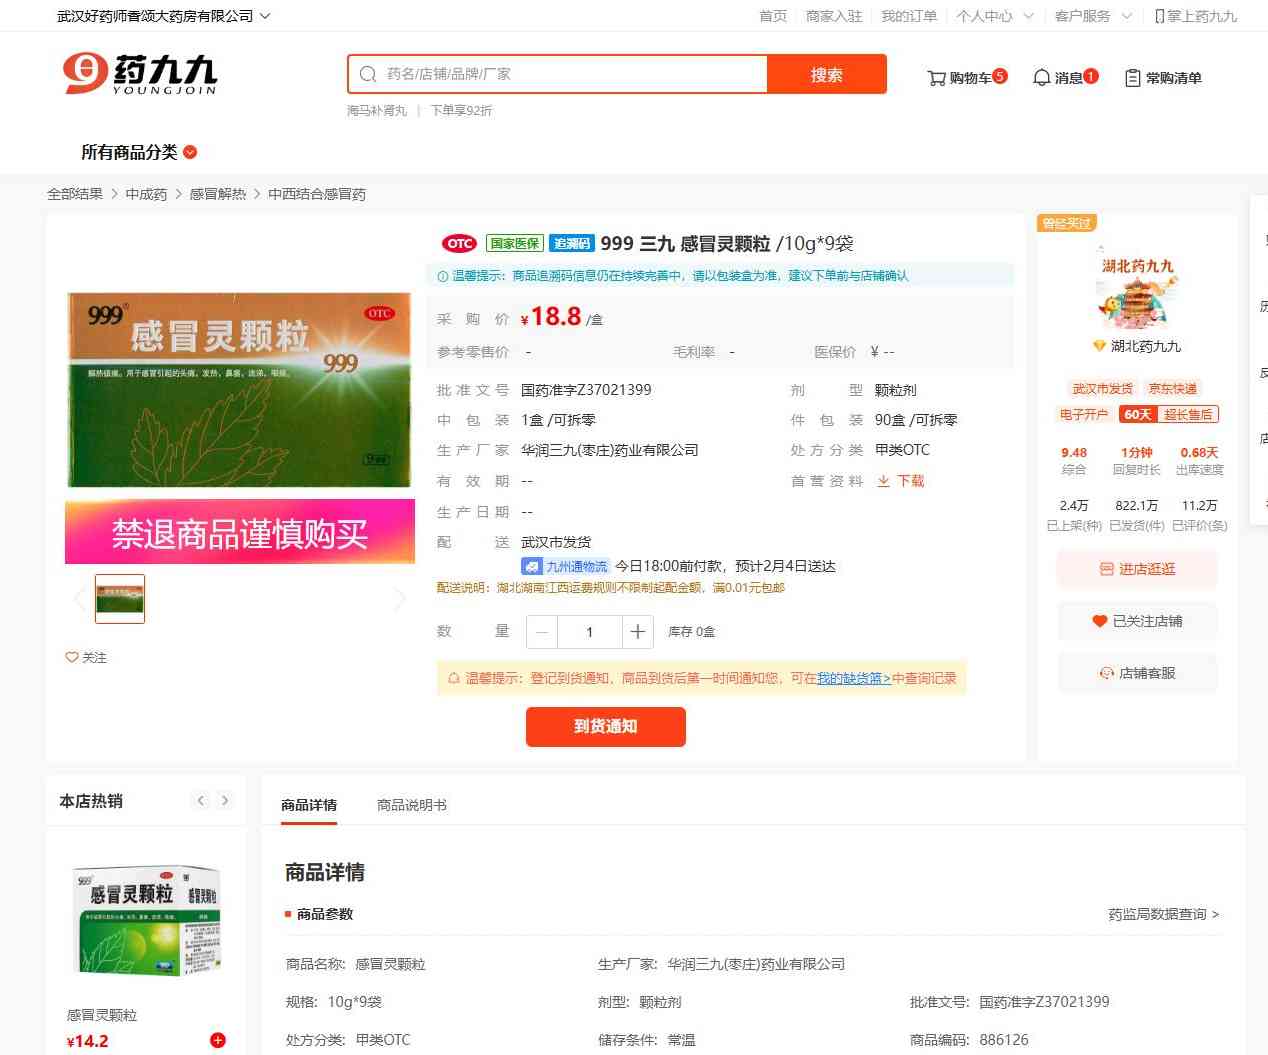Click the first-sale documents download icon

(884, 481)
